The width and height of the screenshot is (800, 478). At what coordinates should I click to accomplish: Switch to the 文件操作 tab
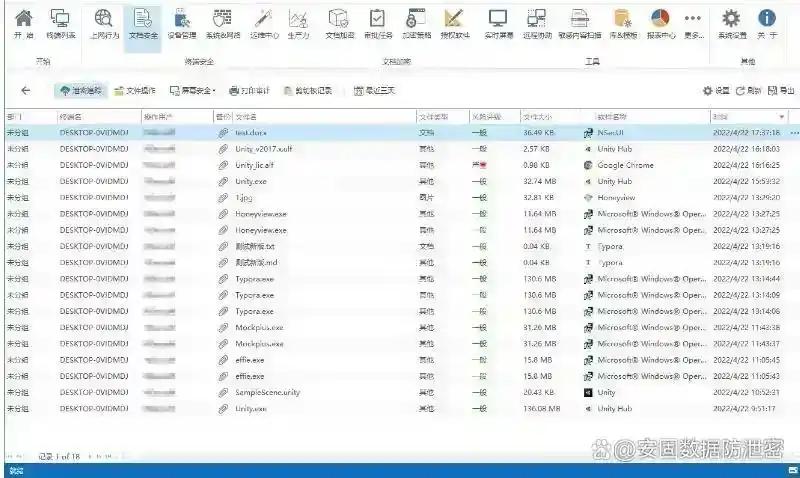[x=135, y=91]
